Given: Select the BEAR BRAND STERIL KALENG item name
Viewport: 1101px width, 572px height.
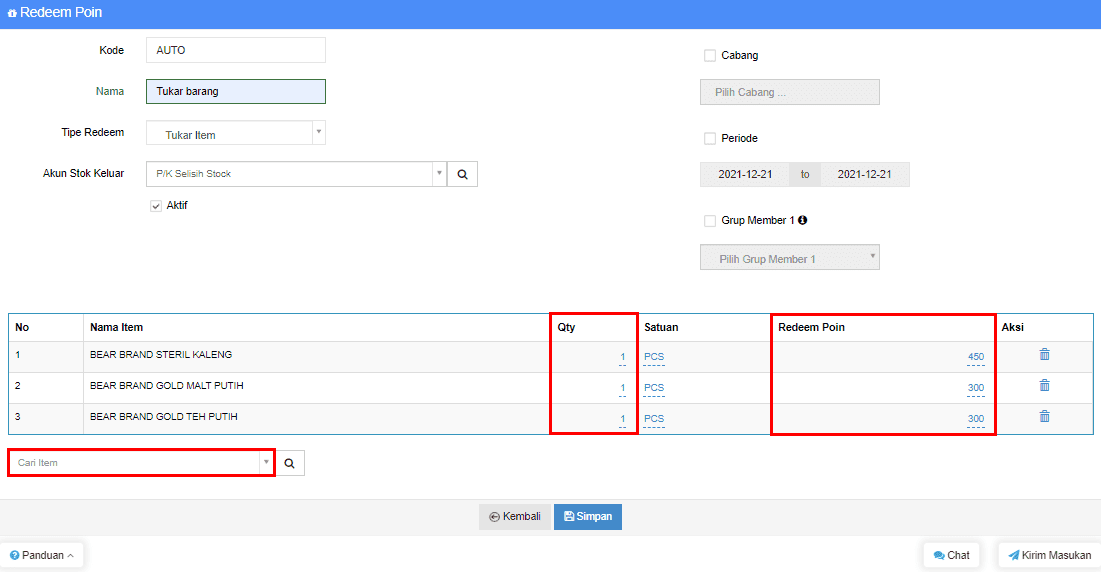Looking at the screenshot, I should coord(161,355).
